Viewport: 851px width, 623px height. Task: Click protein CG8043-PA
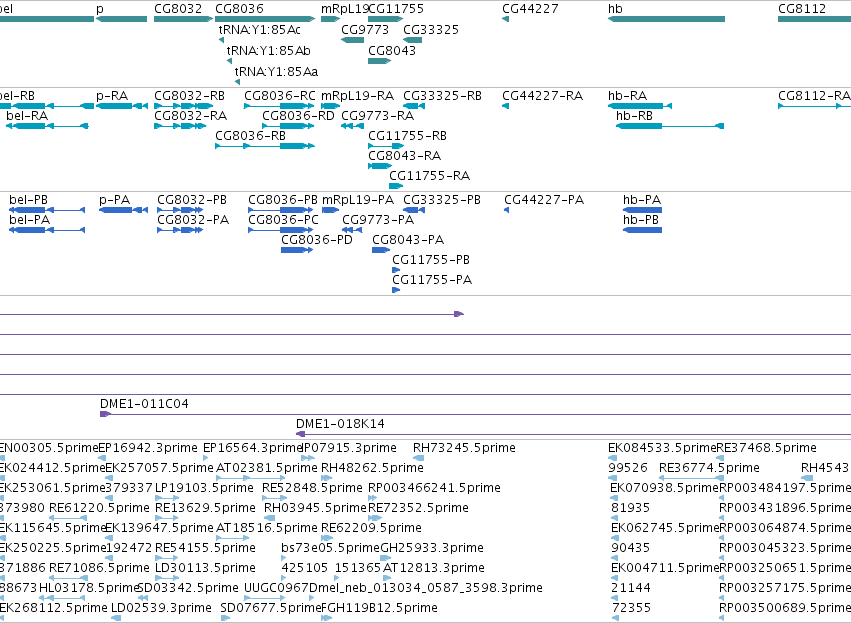click(381, 250)
